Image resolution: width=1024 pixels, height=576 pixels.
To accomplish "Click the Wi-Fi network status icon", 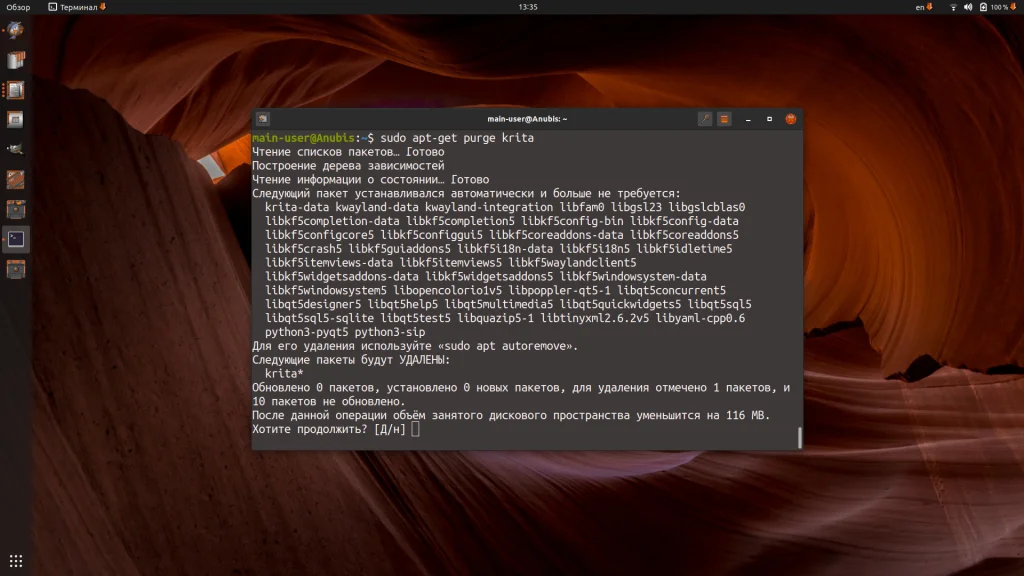I will [953, 7].
